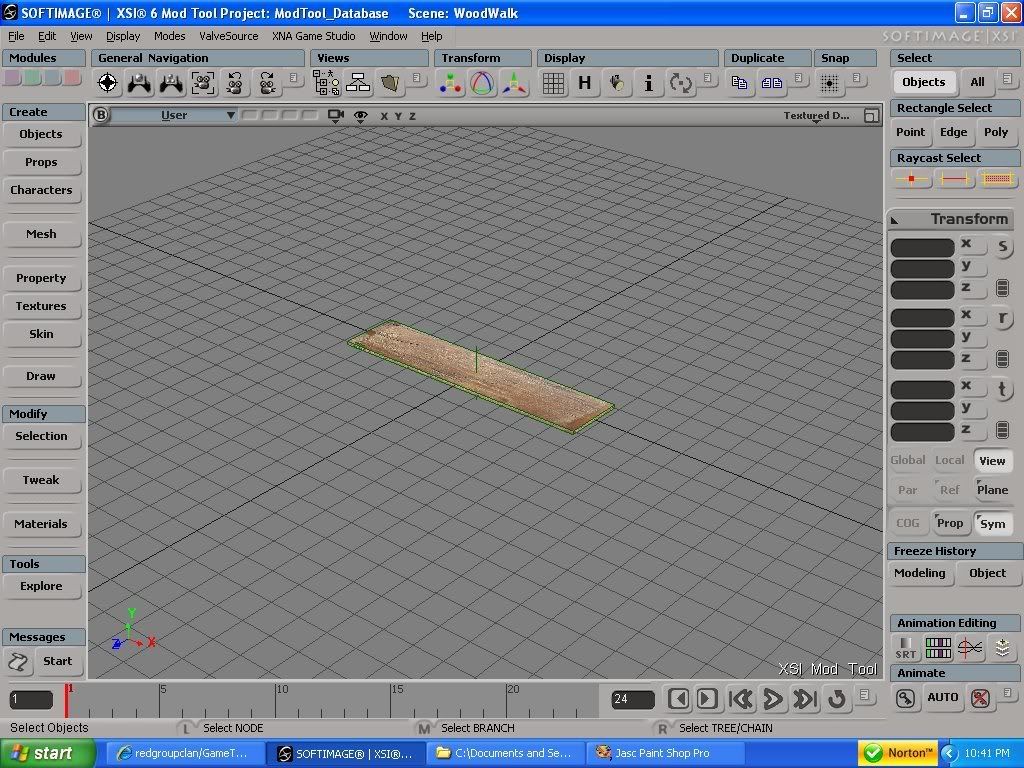1024x768 pixels.
Task: Click the Textures button
Action: coord(41,306)
